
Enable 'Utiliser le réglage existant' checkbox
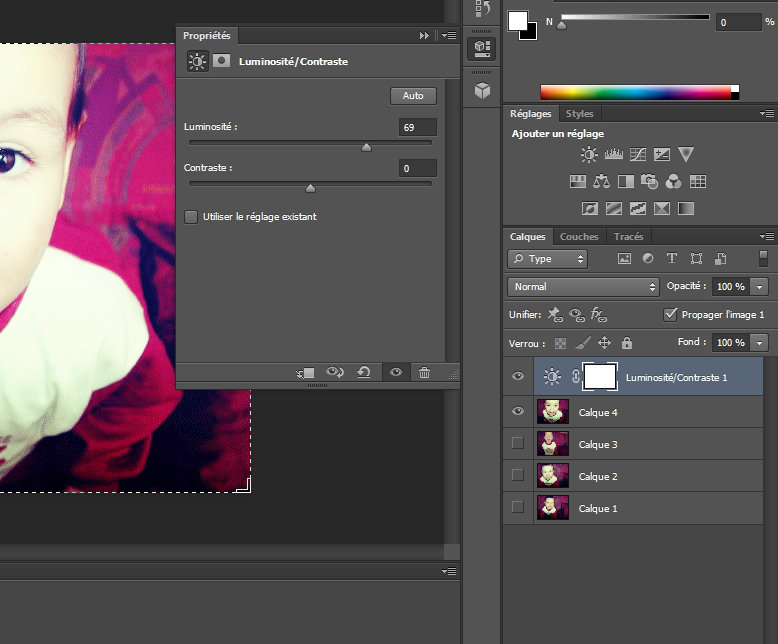[x=191, y=216]
